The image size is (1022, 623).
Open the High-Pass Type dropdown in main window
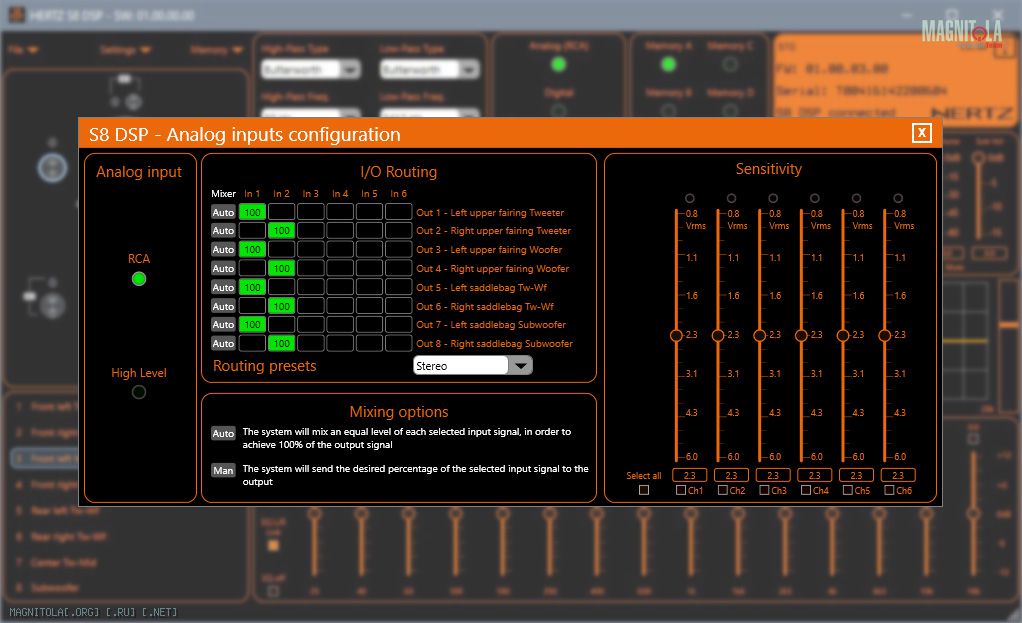pyautogui.click(x=311, y=69)
